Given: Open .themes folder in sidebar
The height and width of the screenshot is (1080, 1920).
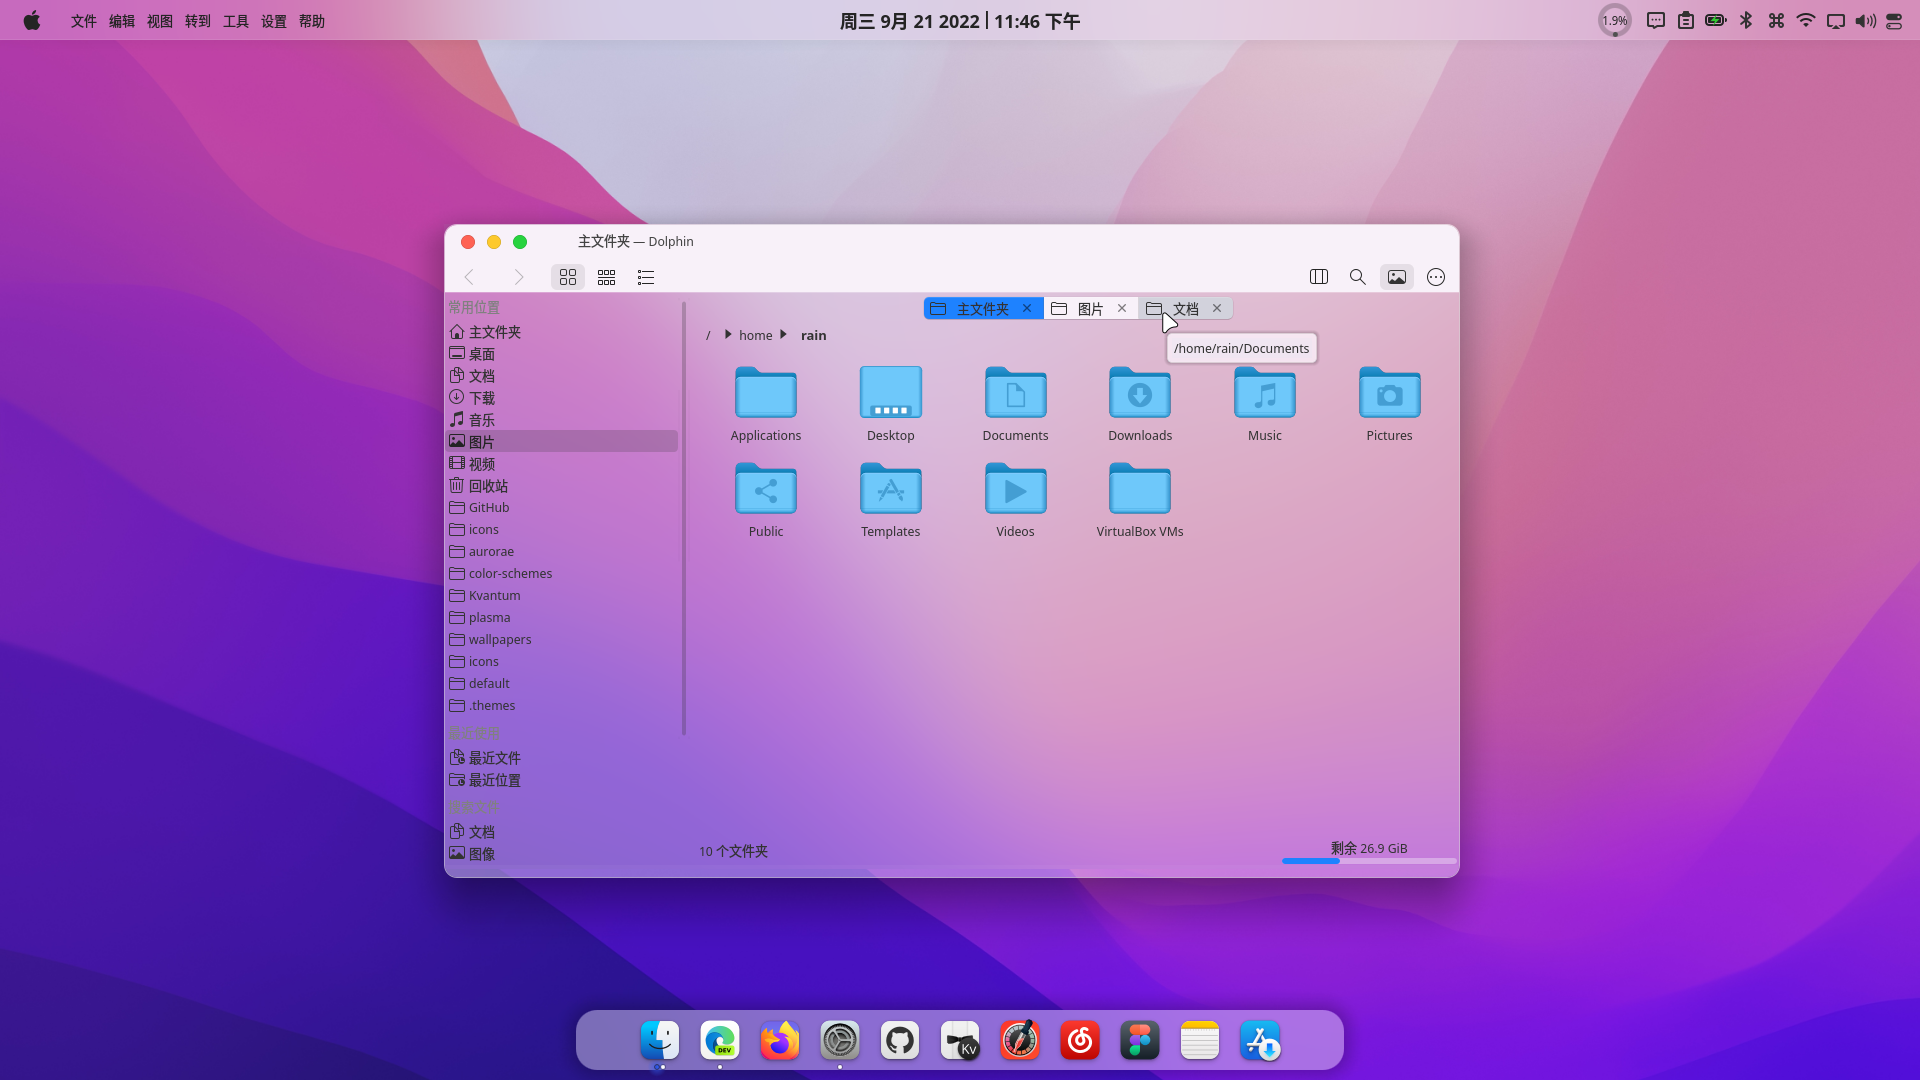Looking at the screenshot, I should pos(562,706).
